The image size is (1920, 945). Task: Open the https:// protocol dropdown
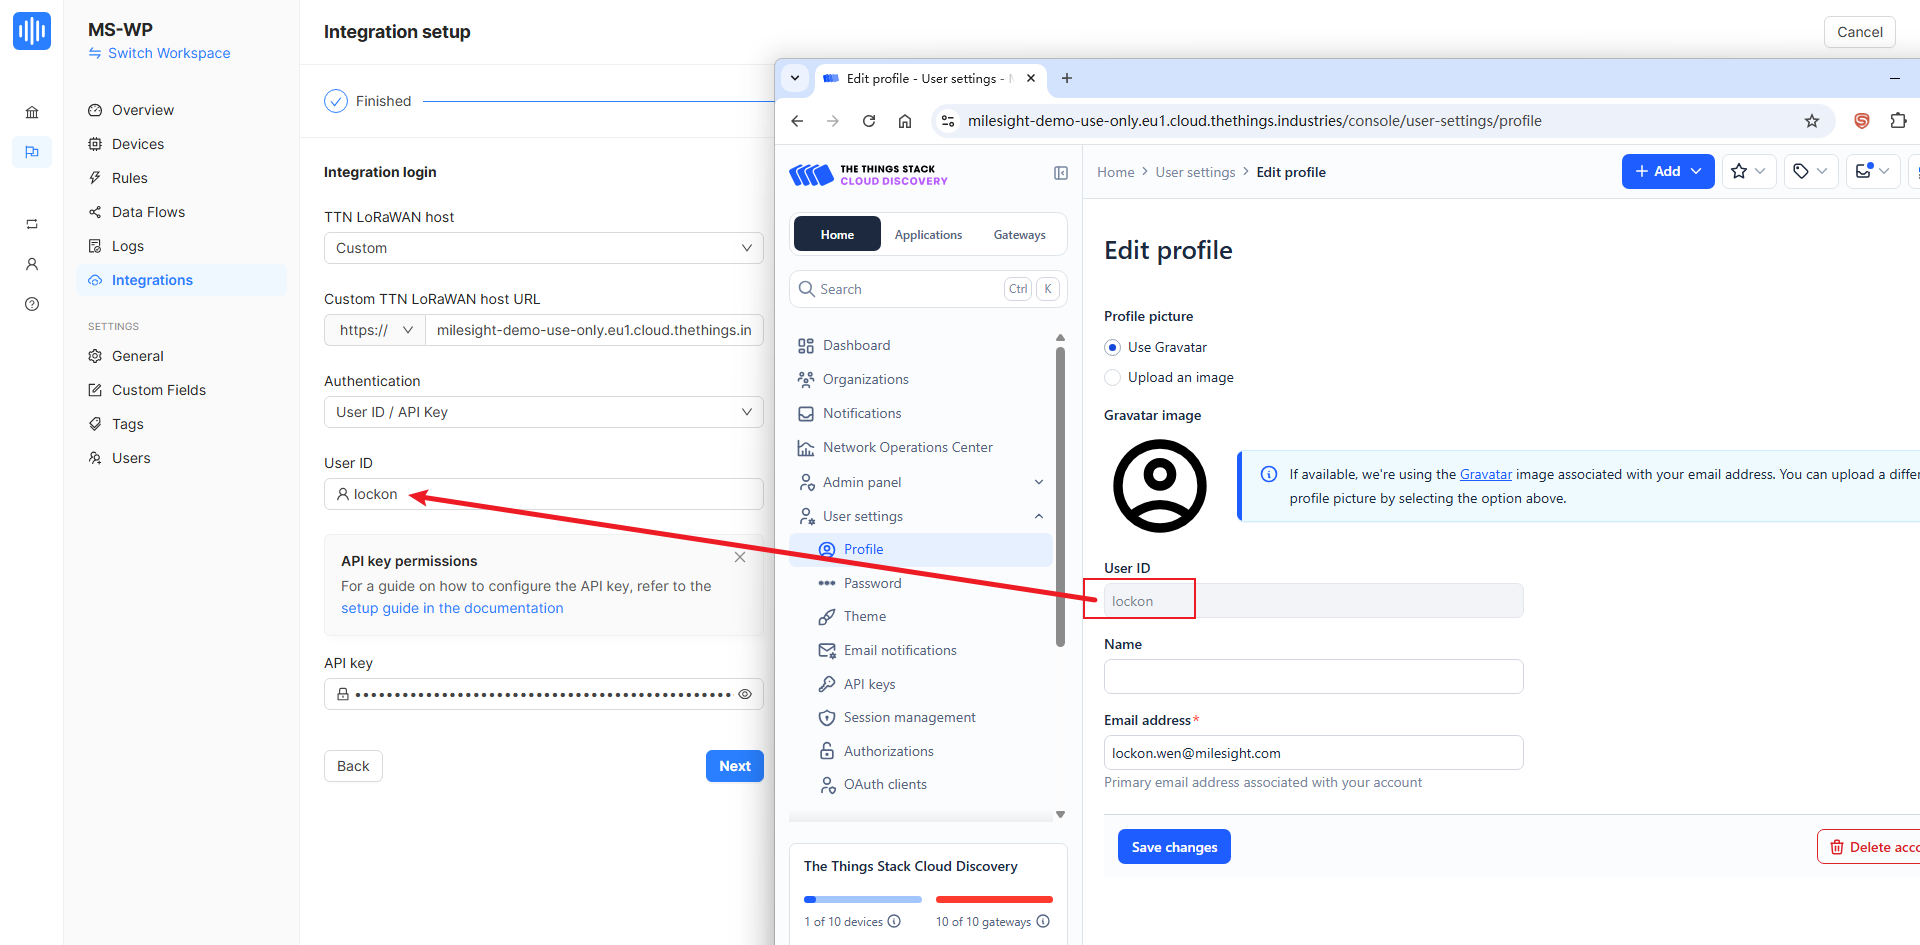[x=375, y=330]
